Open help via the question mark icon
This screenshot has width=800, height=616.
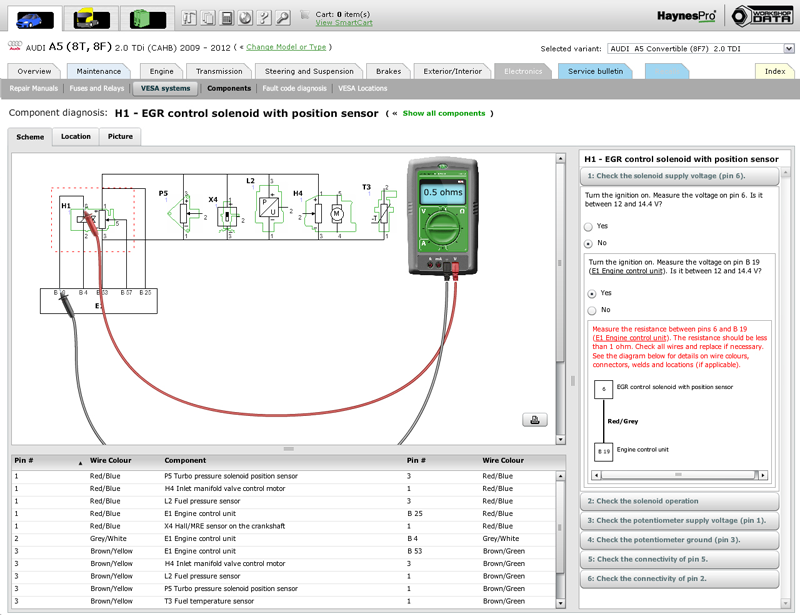tap(264, 18)
